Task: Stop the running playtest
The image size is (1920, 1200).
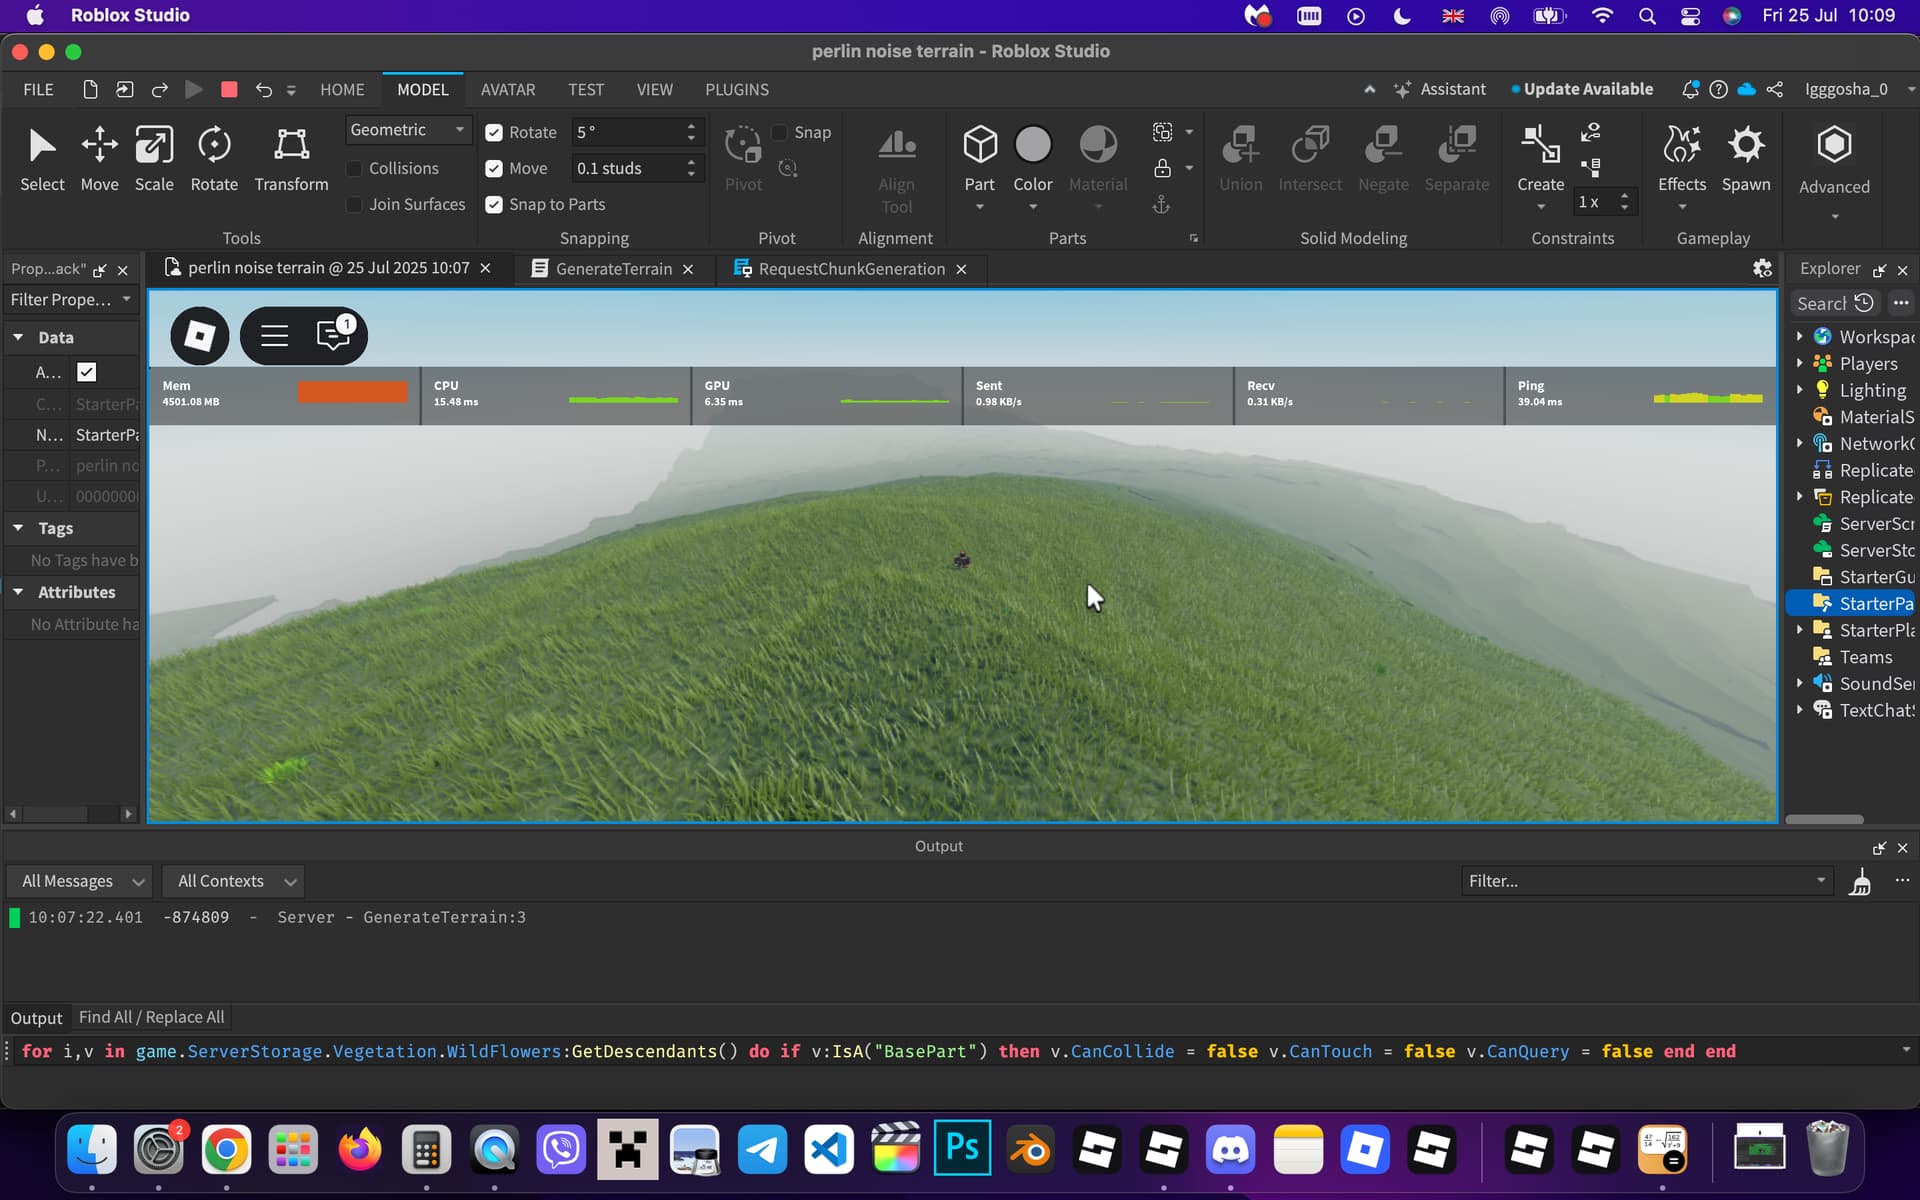Action: pos(229,90)
